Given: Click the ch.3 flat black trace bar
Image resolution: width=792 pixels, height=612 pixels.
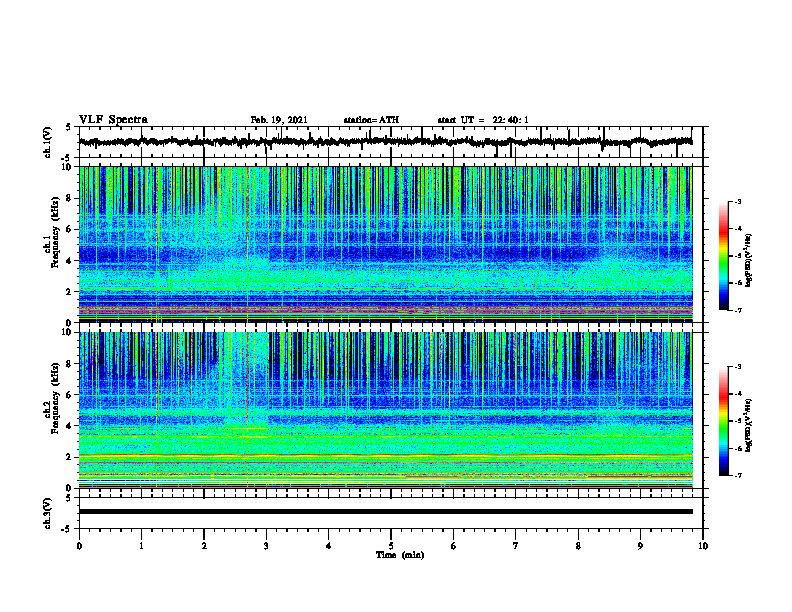Looking at the screenshot, I should coord(385,512).
